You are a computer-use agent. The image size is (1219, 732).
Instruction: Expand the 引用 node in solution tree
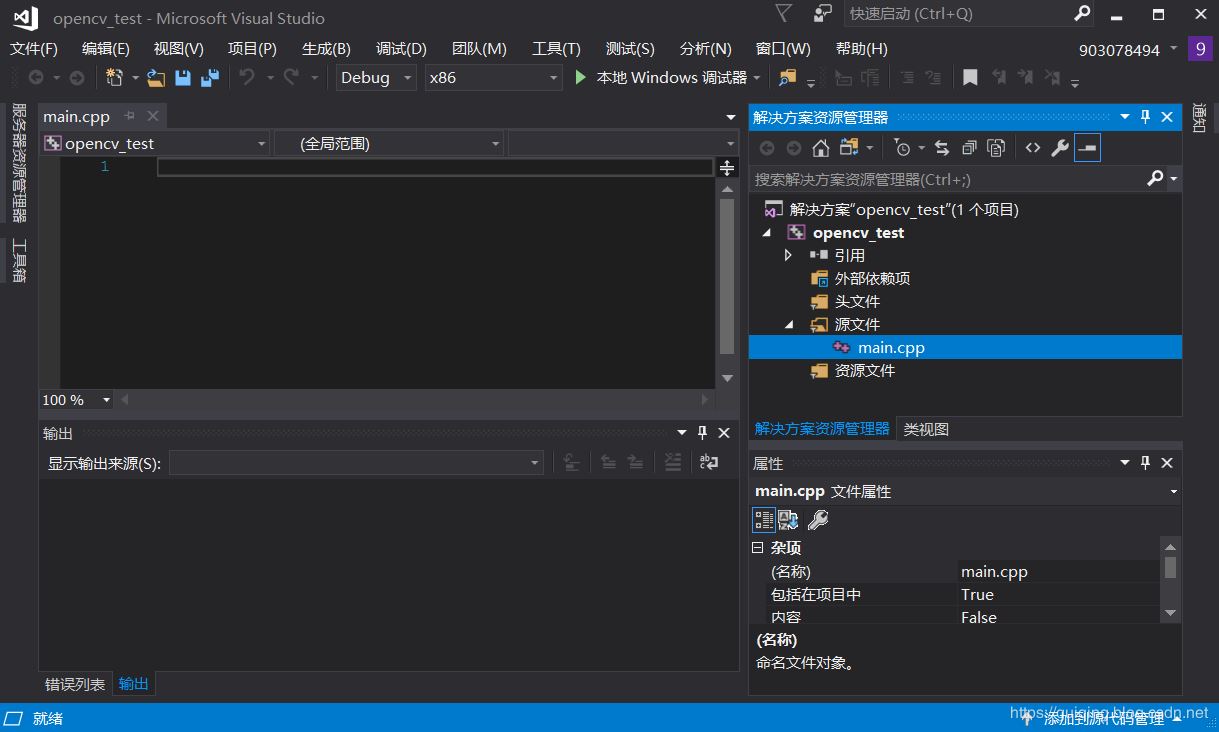pyautogui.click(x=788, y=255)
